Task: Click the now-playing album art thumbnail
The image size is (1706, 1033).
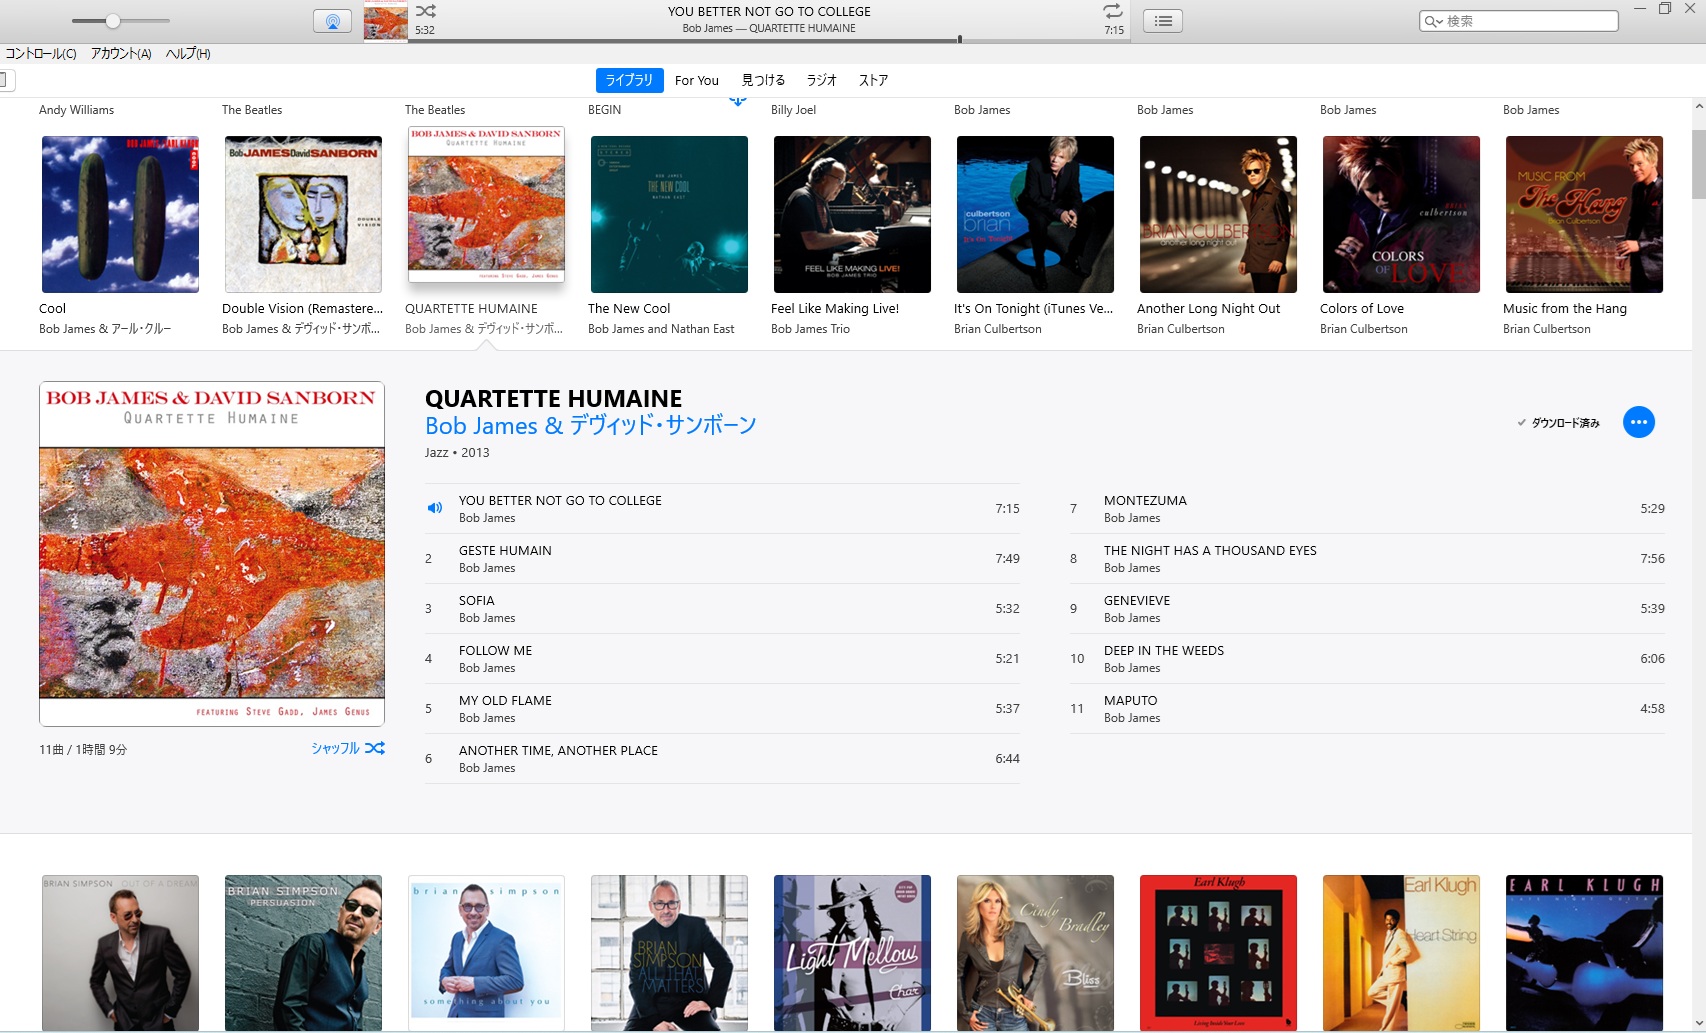Action: [x=385, y=21]
